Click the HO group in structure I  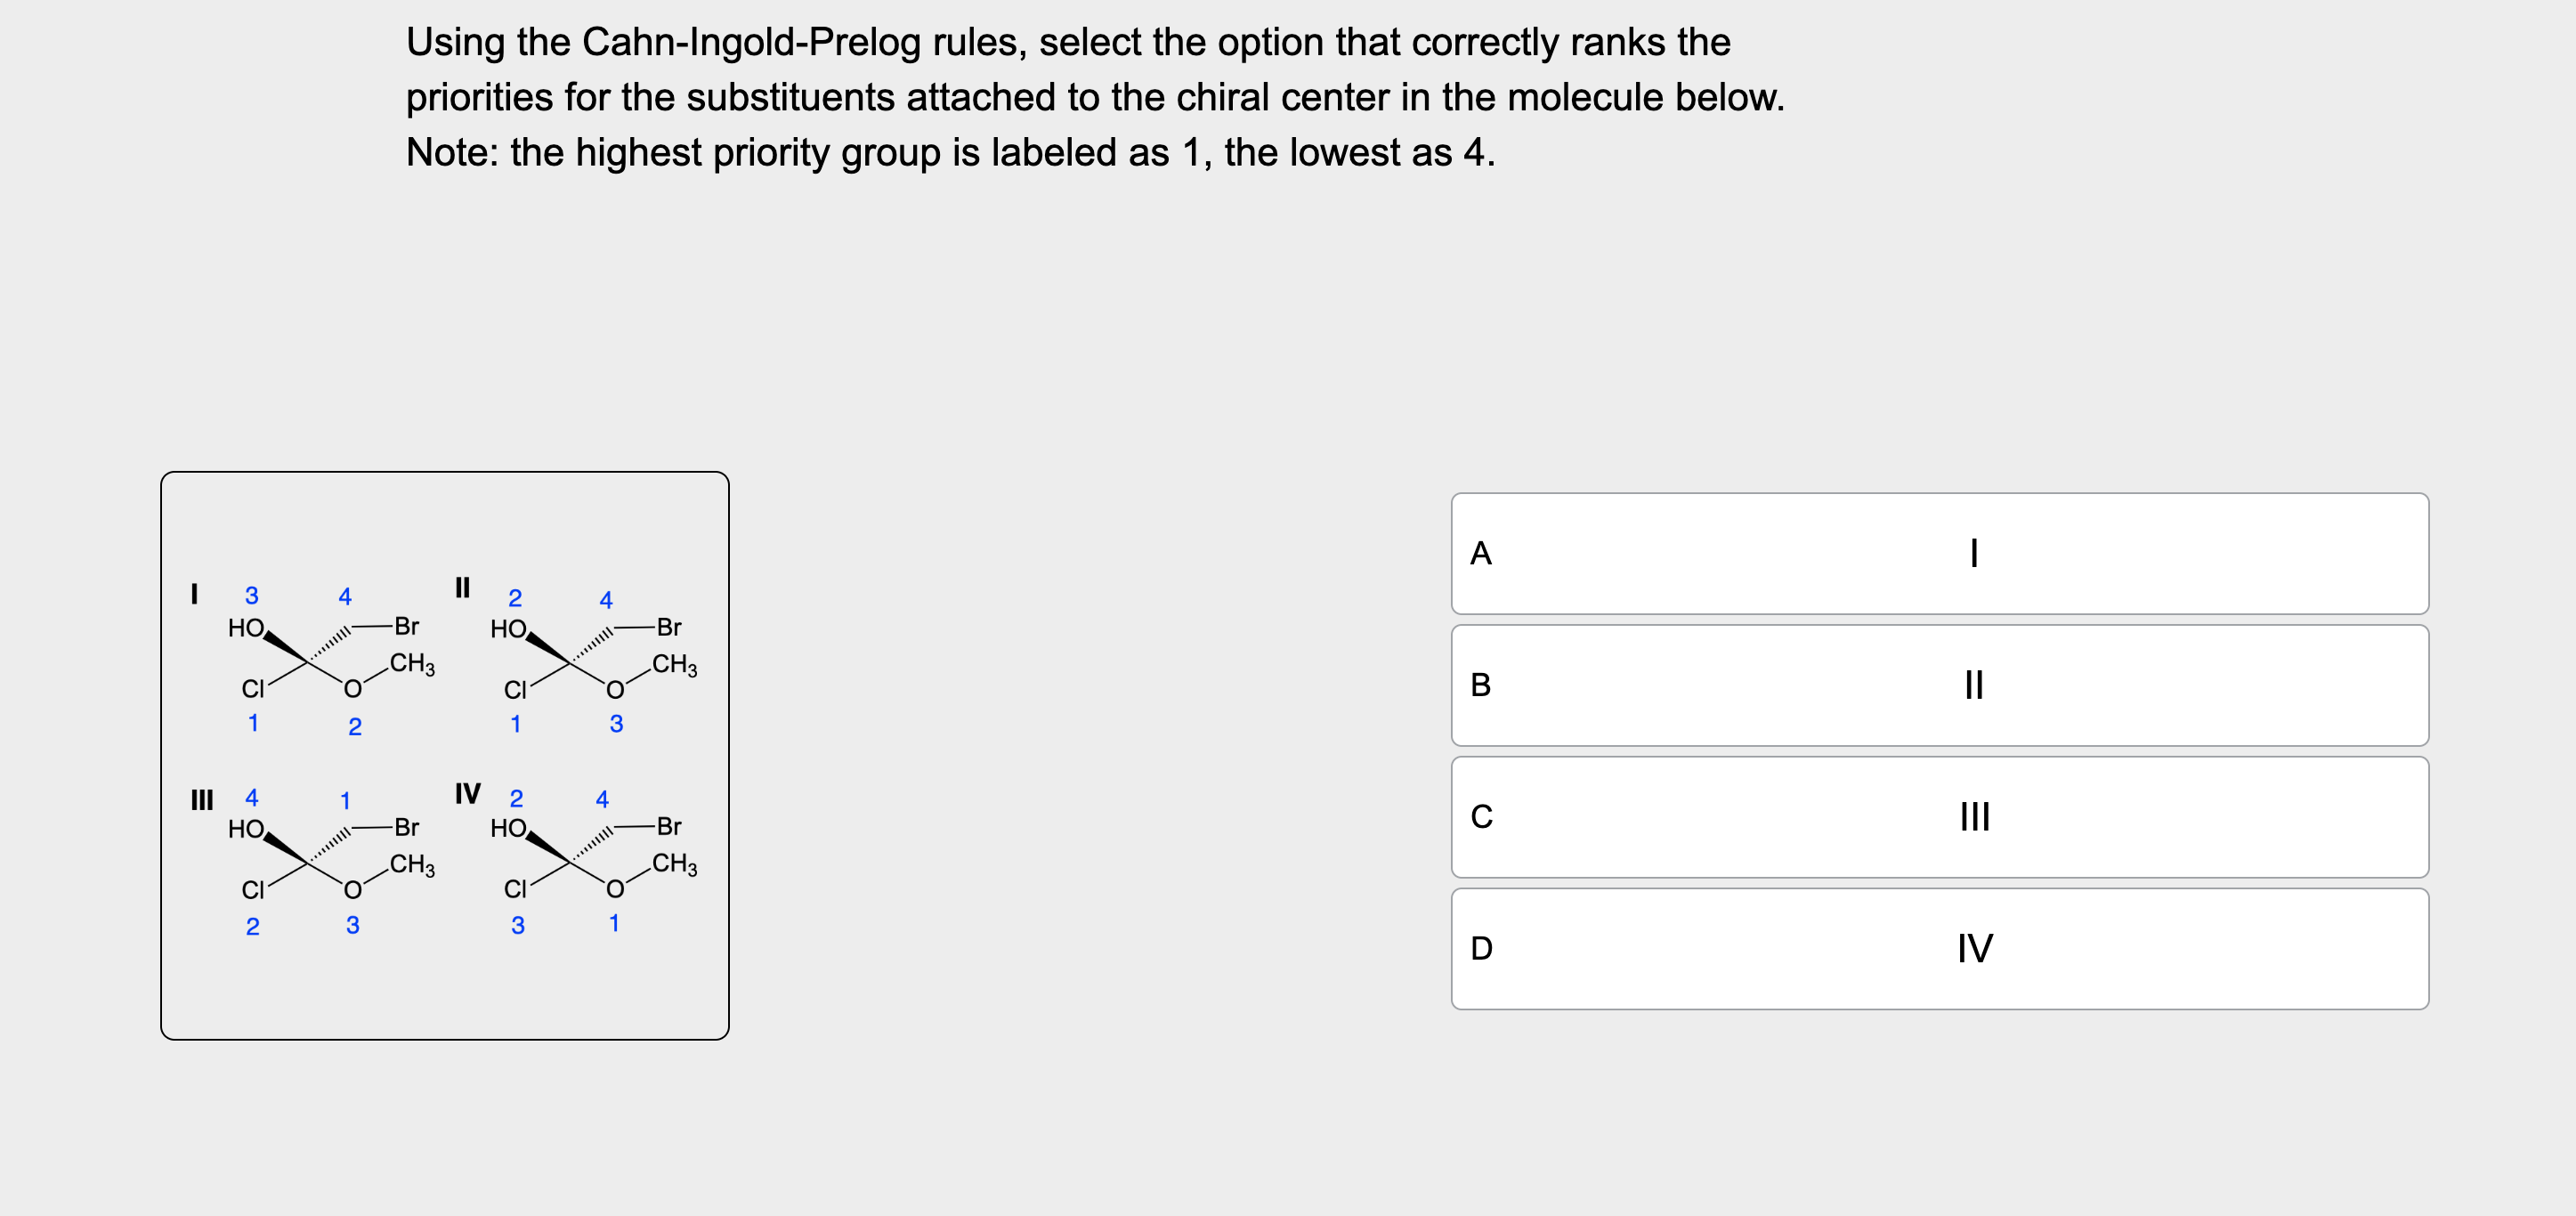coord(245,628)
